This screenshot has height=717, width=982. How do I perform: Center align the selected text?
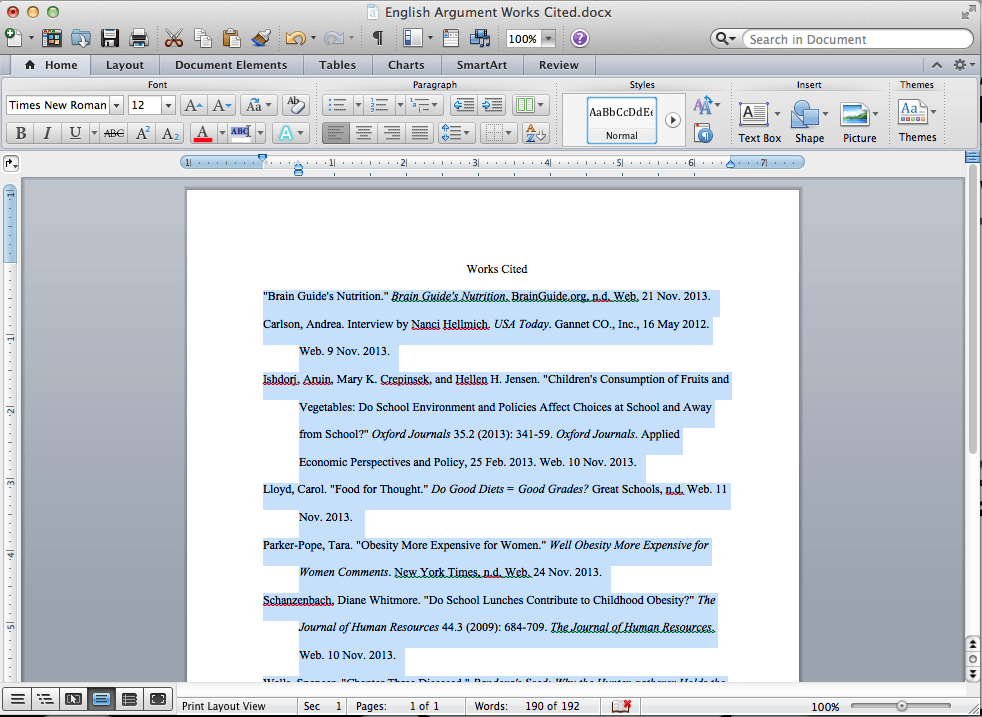pyautogui.click(x=364, y=133)
